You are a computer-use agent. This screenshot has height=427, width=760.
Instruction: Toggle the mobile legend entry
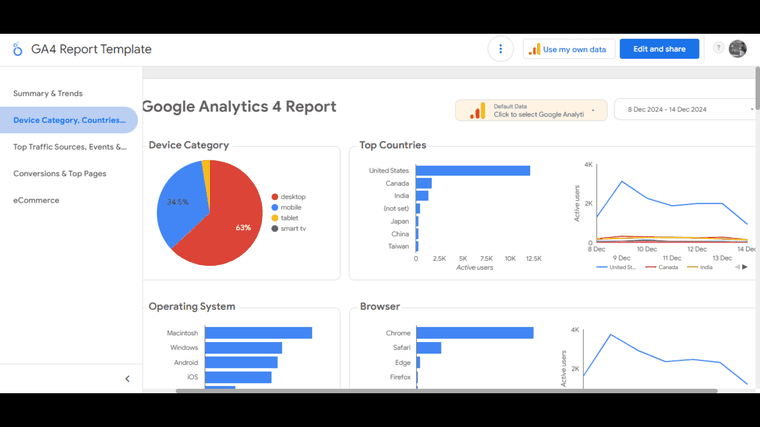click(286, 207)
